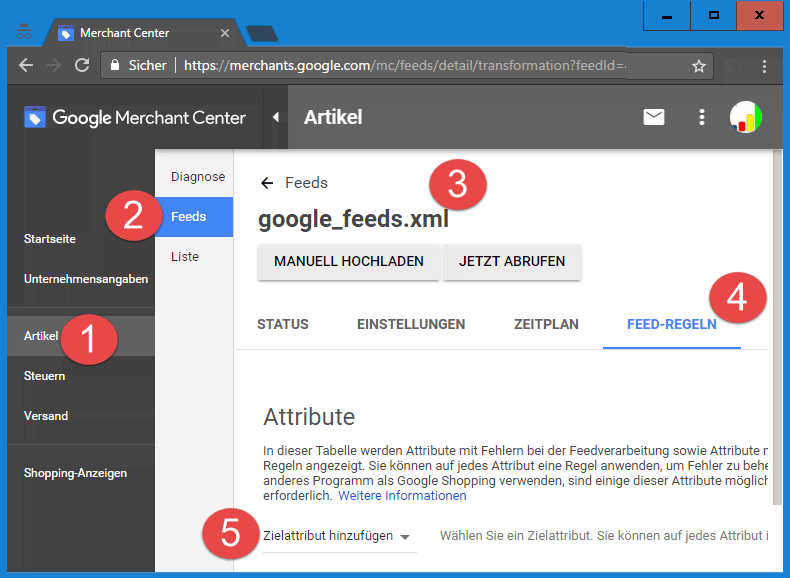
Task: Select FEED-REGELN tab
Action: point(672,324)
